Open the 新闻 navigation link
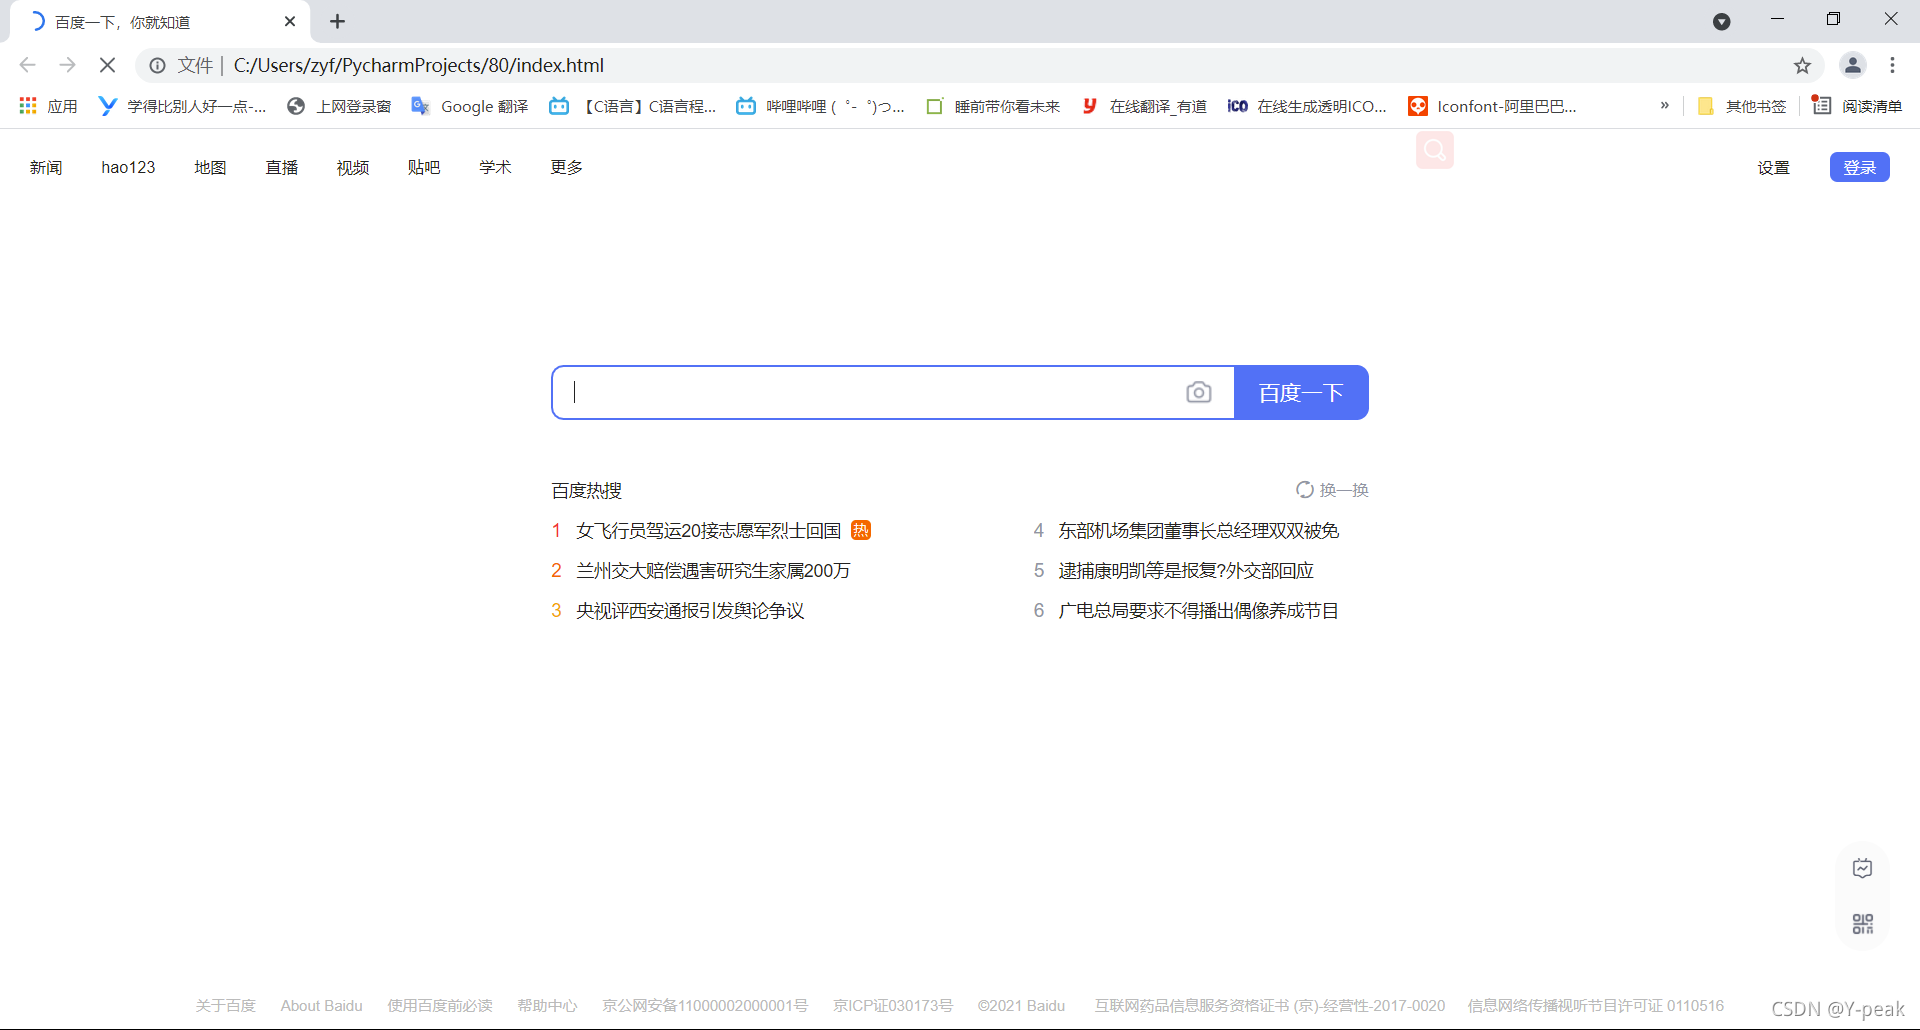 pos(46,167)
